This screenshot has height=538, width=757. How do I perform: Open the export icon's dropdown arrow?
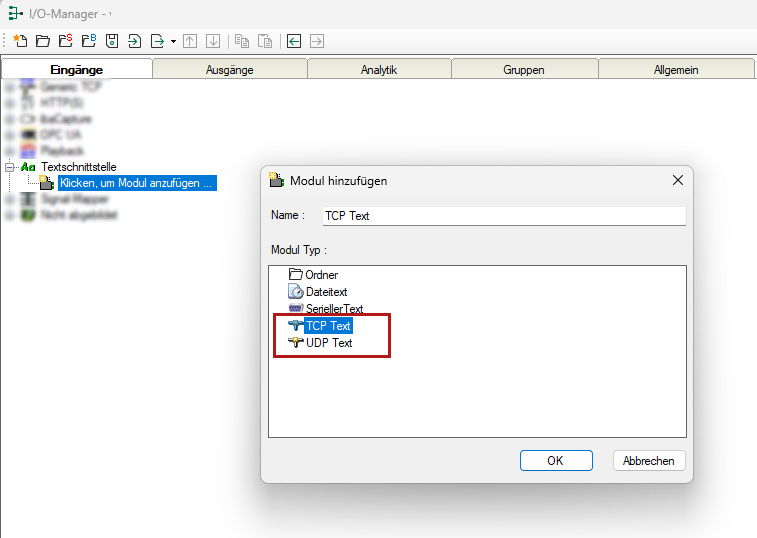[173, 42]
